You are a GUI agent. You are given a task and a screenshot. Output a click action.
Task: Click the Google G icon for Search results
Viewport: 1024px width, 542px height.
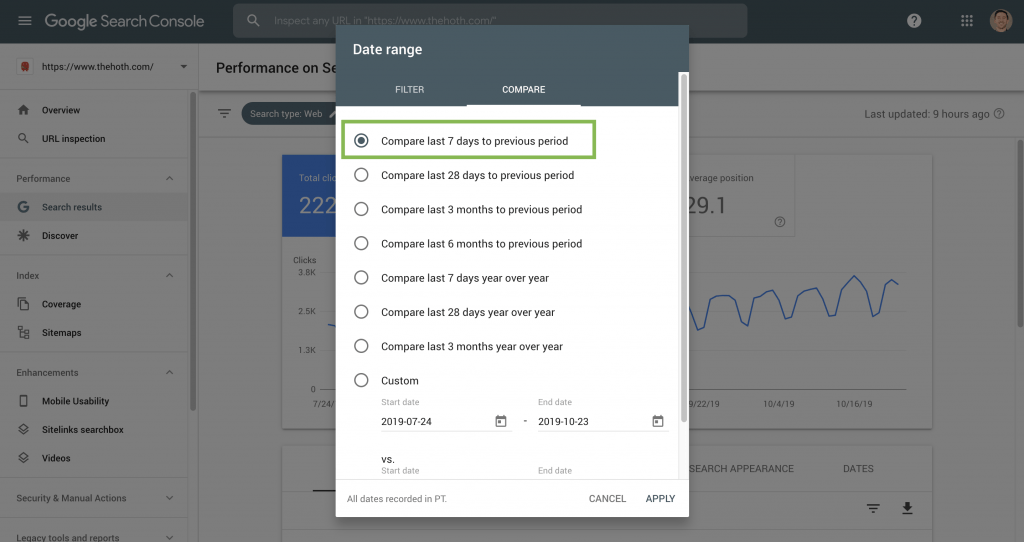[24, 207]
